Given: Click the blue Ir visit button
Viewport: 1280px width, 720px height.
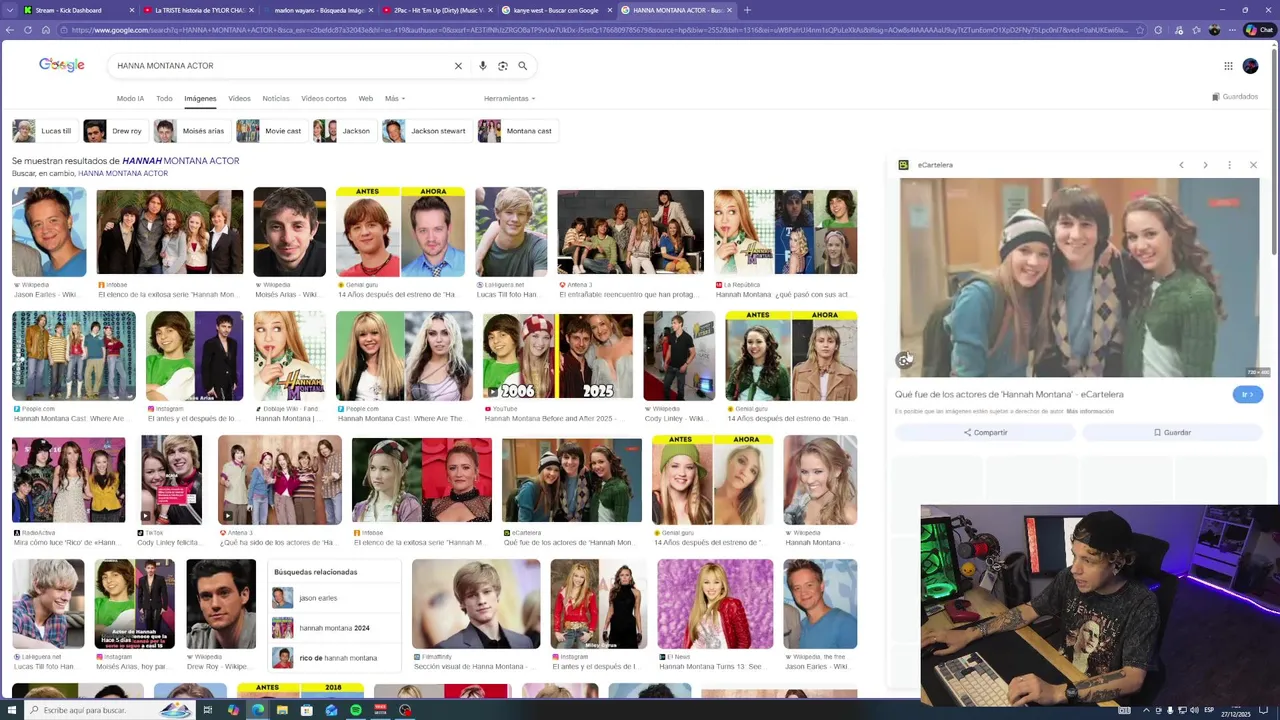Looking at the screenshot, I should click(x=1248, y=395).
